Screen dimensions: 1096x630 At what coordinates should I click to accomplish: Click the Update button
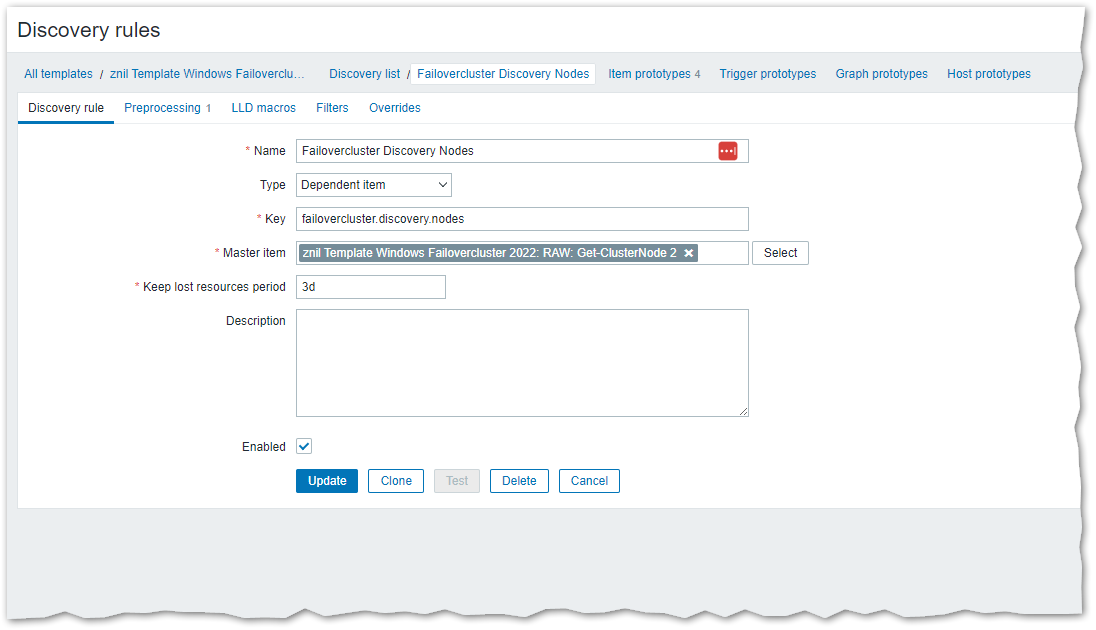[327, 481]
